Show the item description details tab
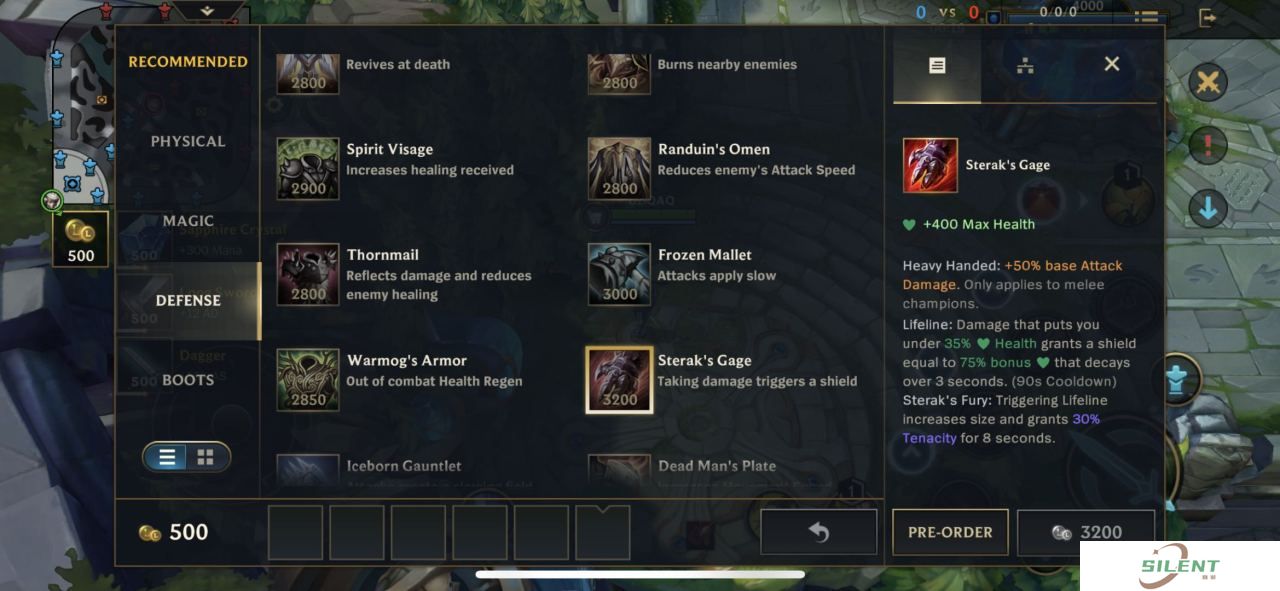Image resolution: width=1280 pixels, height=591 pixels. tap(937, 65)
